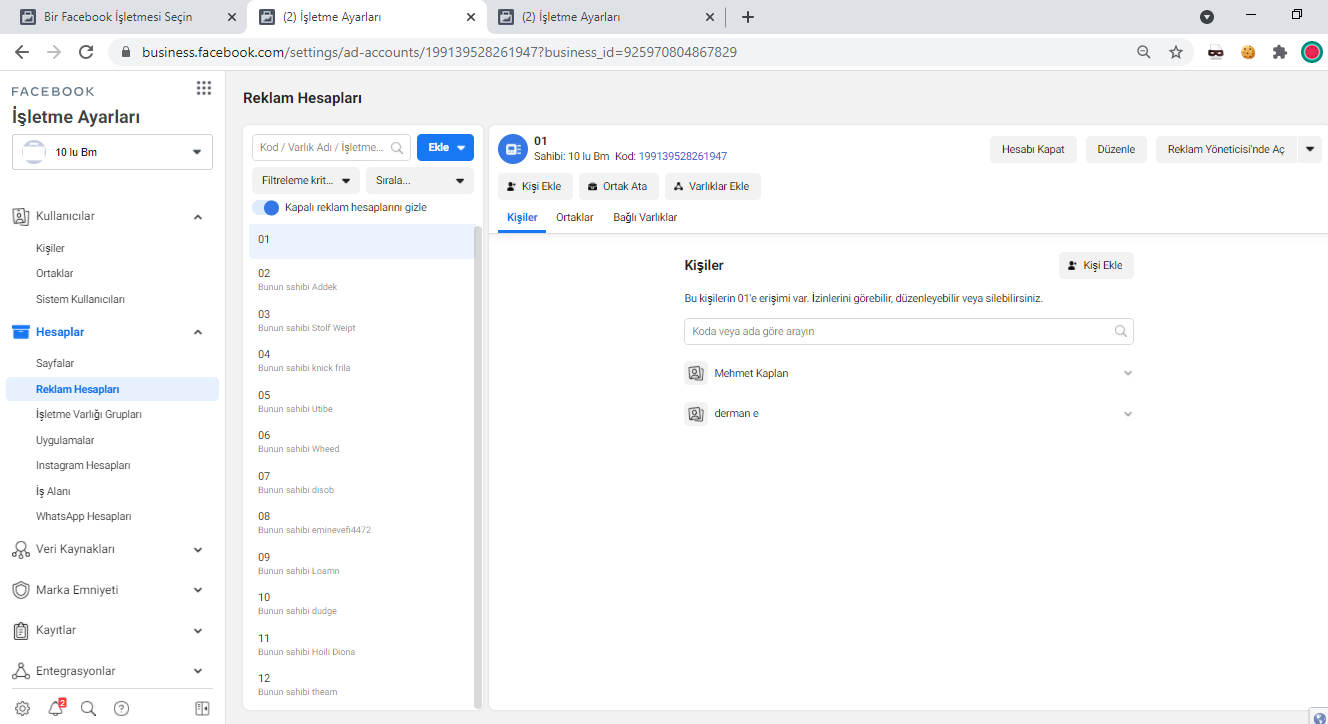Click the Varlıklar Ekle button
Screen dimensions: 1328x724
click(712, 186)
